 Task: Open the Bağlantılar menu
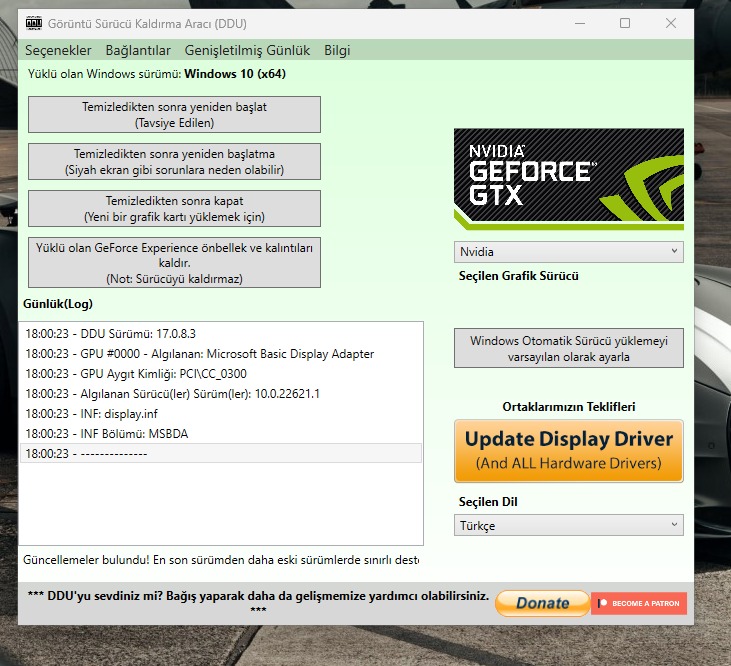click(x=138, y=50)
